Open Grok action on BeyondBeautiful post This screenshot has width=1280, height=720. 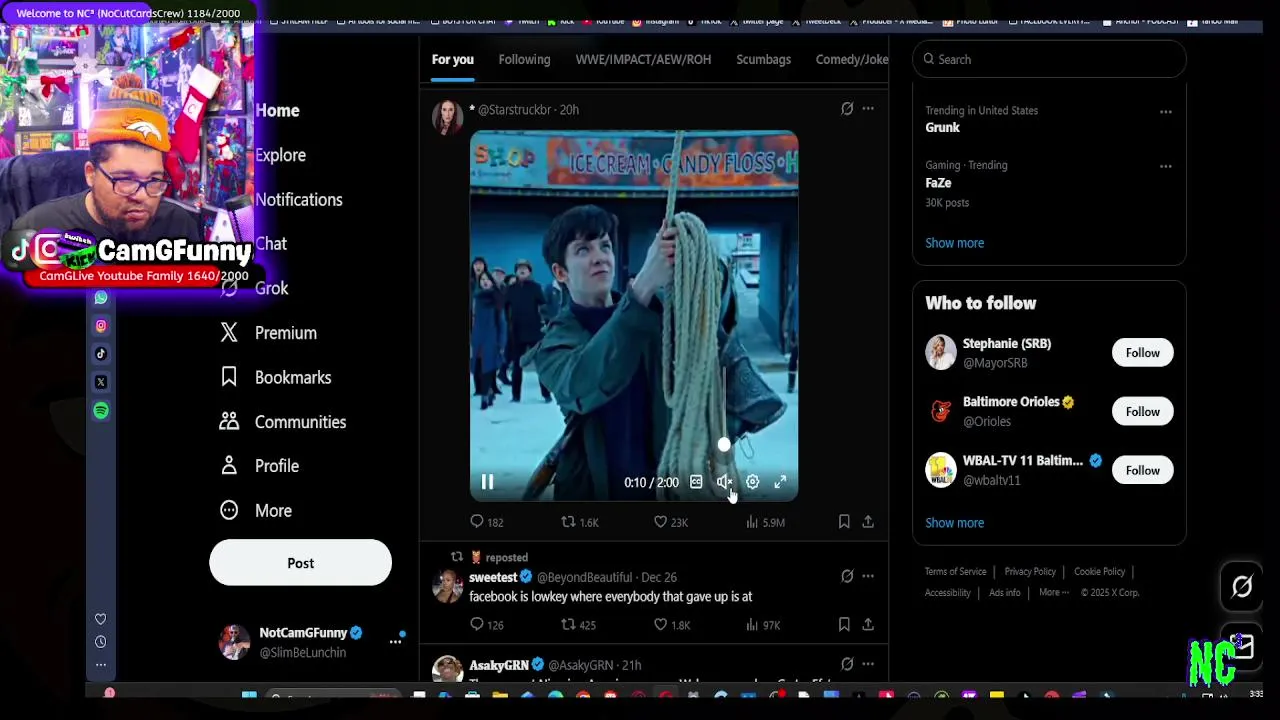click(x=847, y=576)
